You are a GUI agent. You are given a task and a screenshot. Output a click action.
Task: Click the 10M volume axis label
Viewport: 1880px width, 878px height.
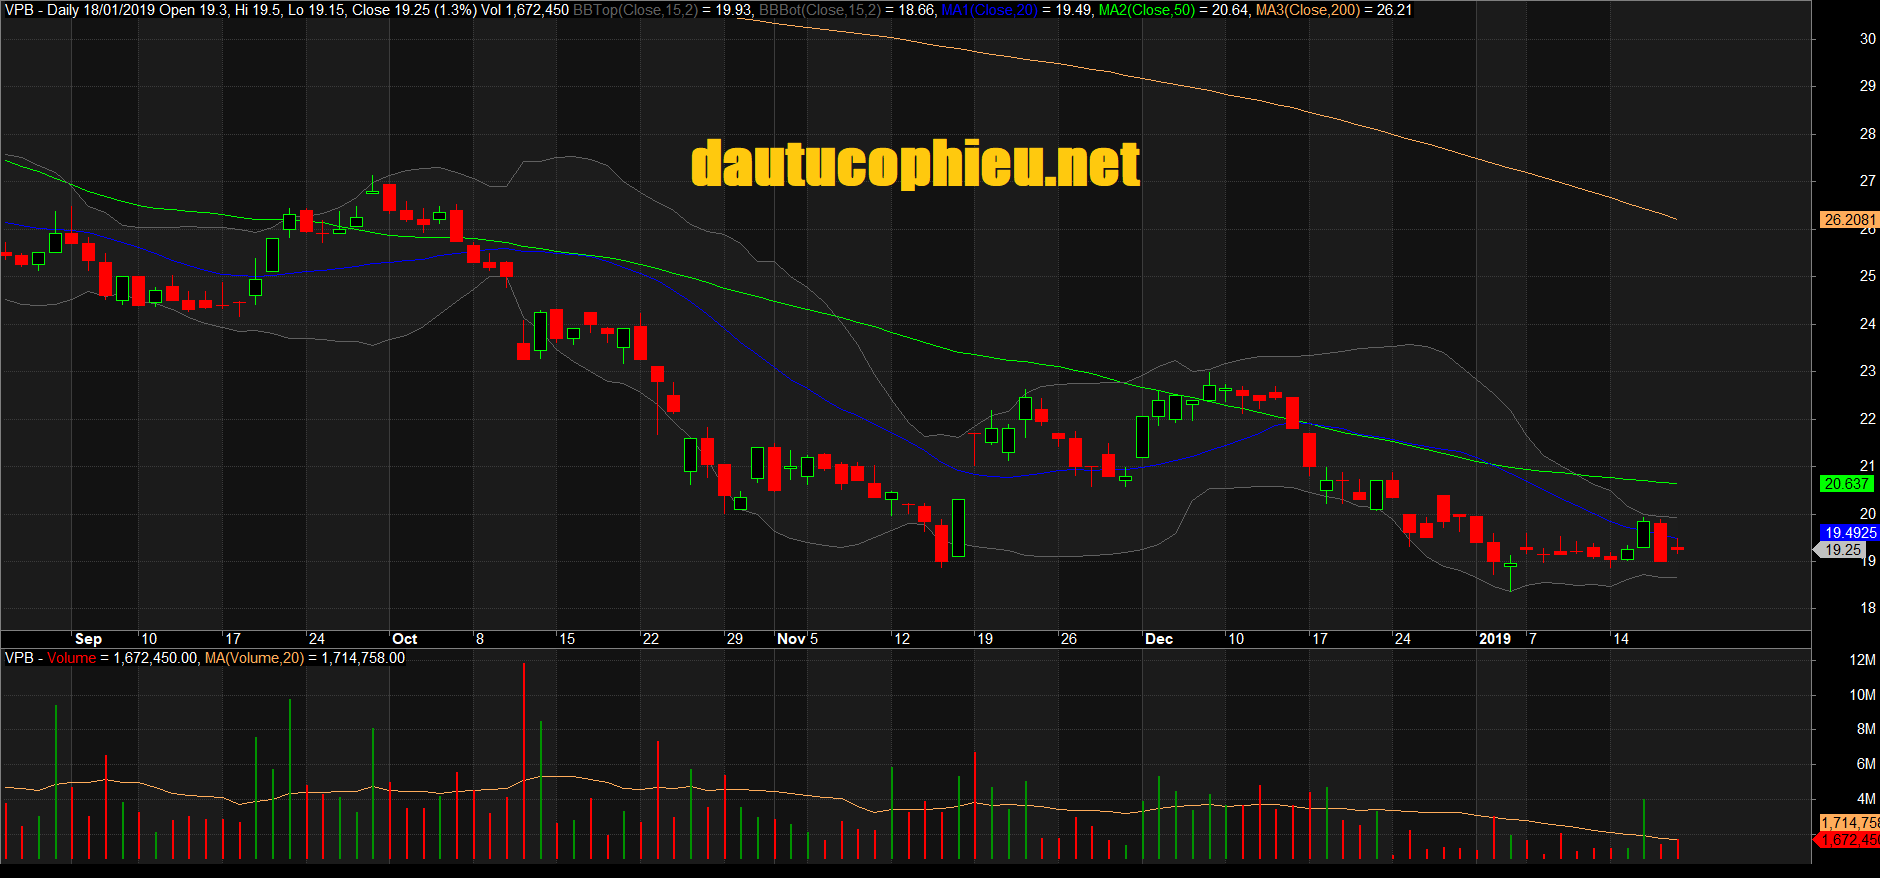point(1863,695)
